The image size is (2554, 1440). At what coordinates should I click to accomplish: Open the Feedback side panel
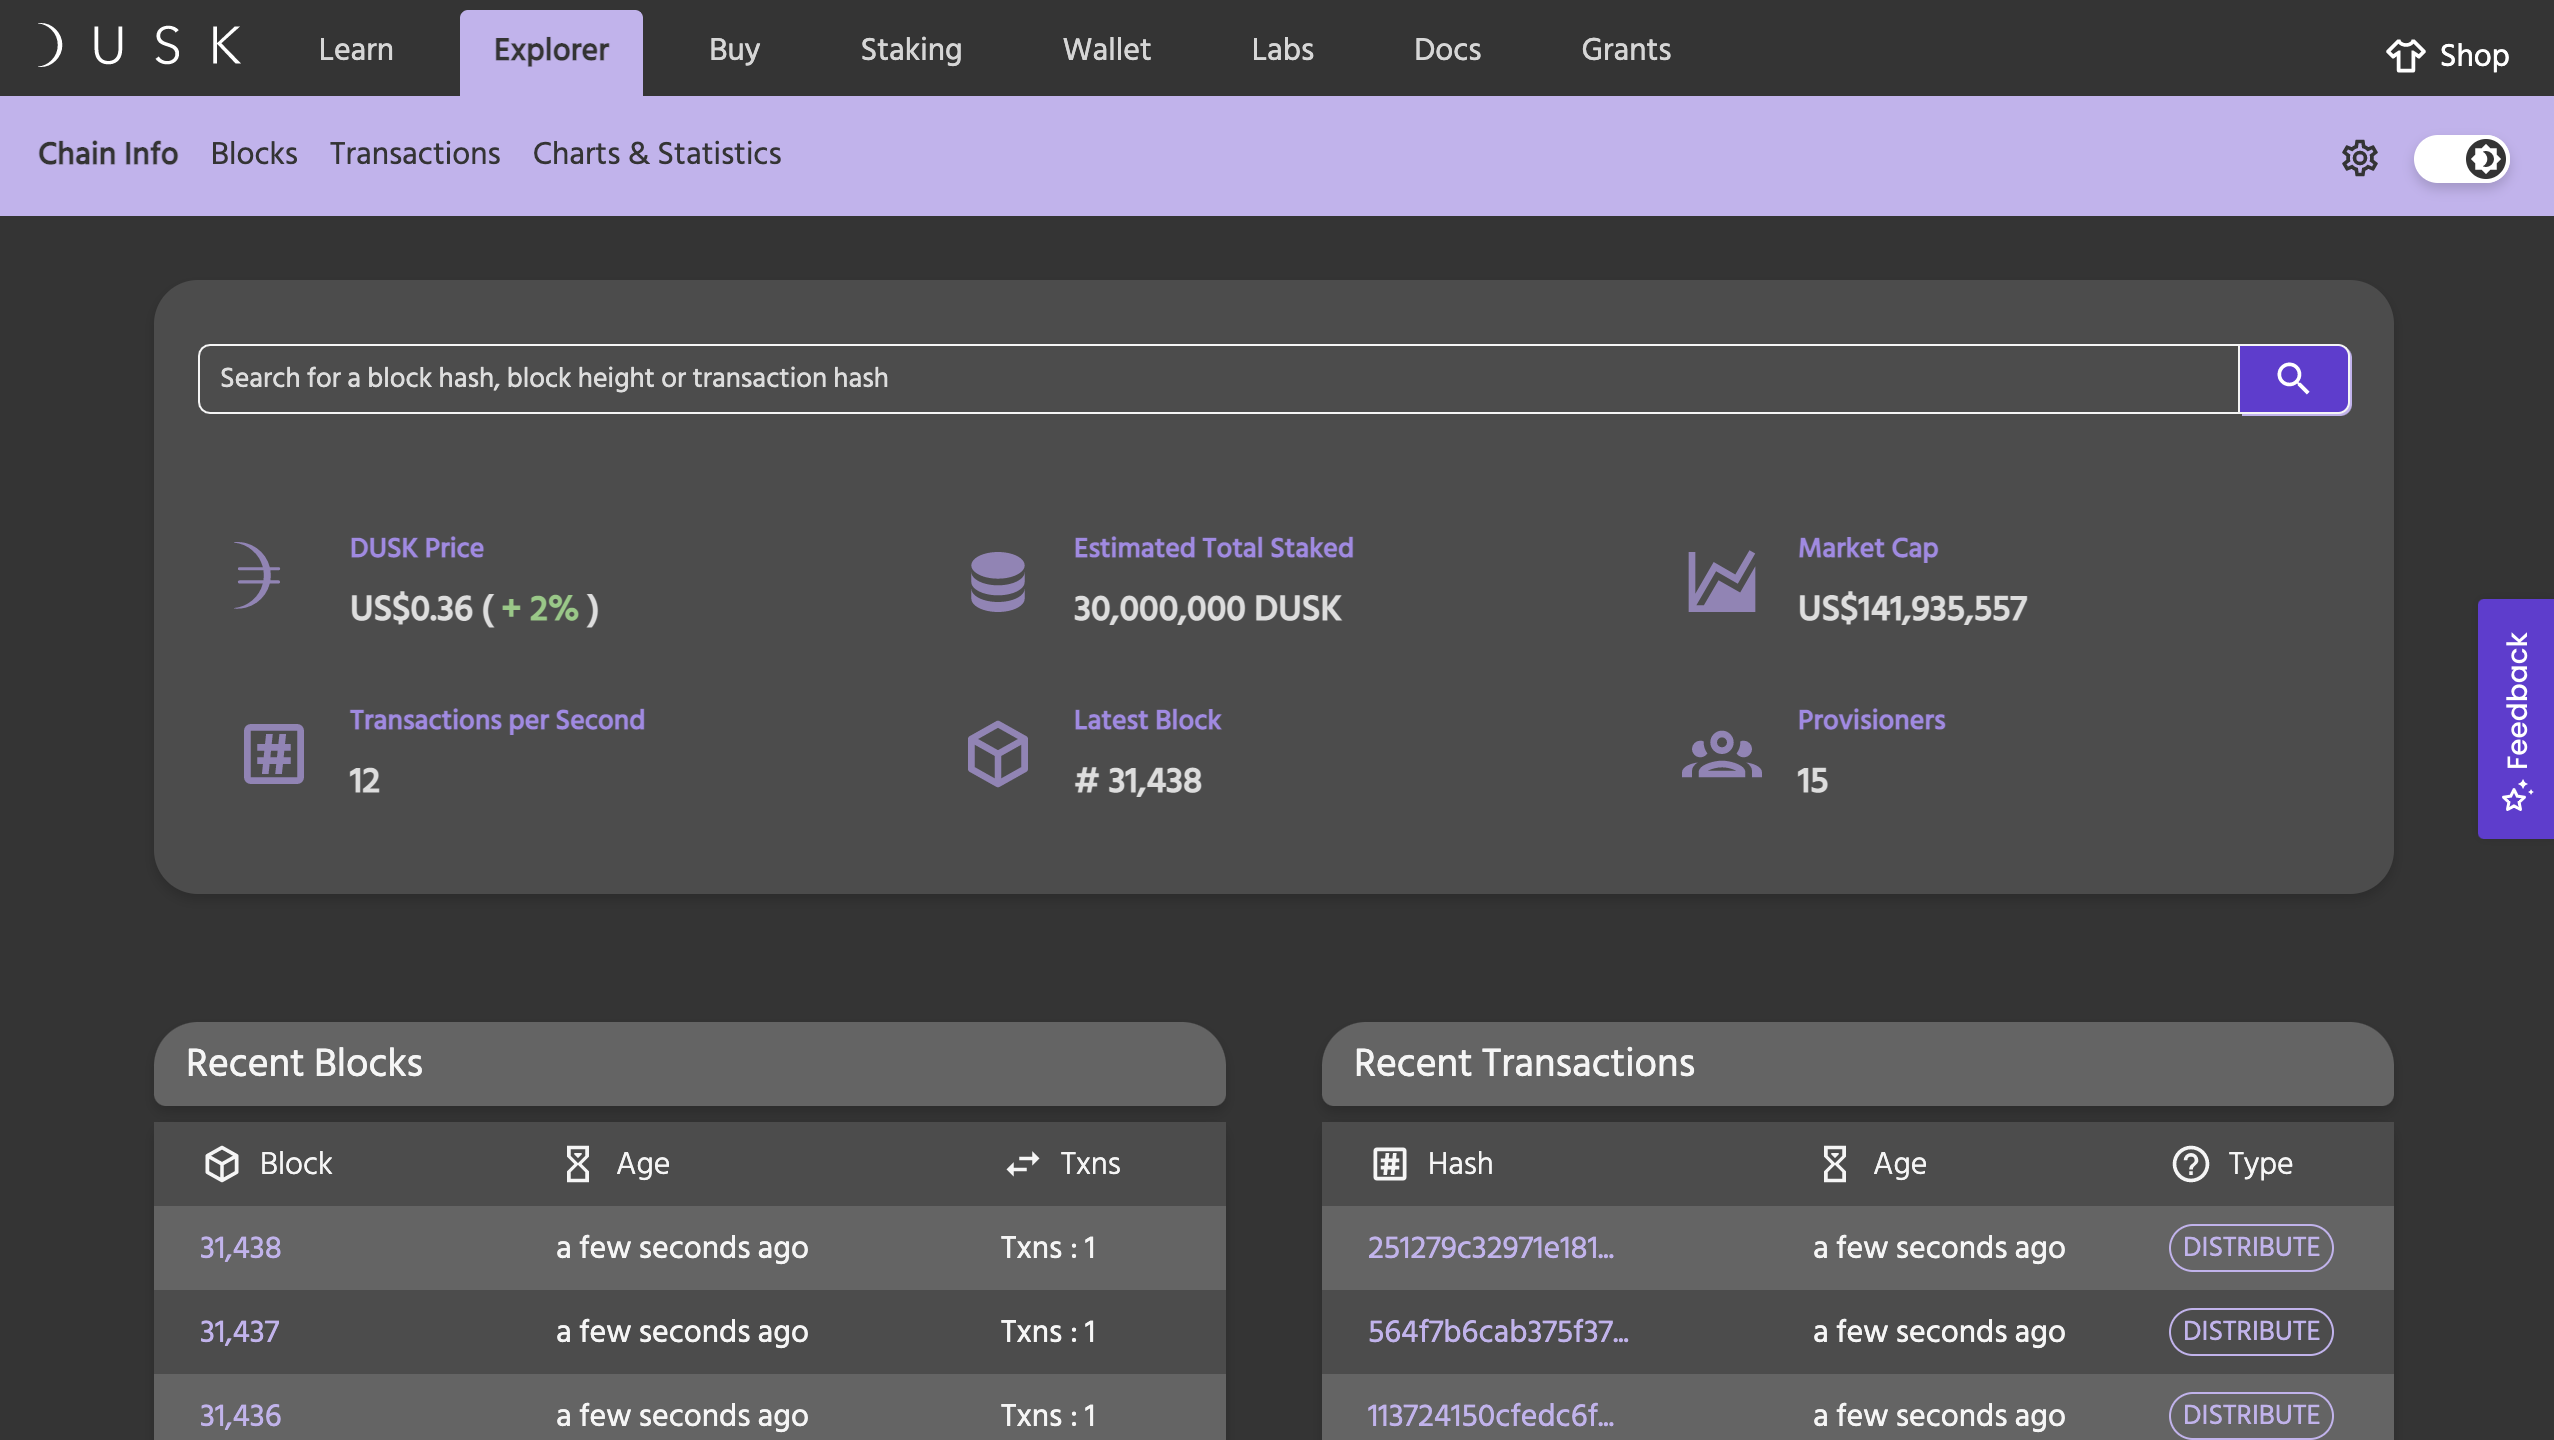[2515, 718]
